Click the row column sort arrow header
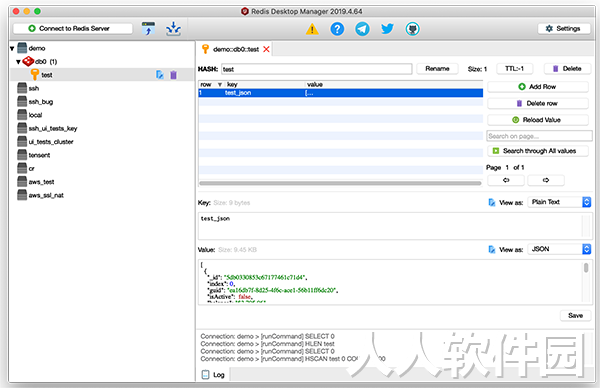The height and width of the screenshot is (388, 600). point(220,85)
